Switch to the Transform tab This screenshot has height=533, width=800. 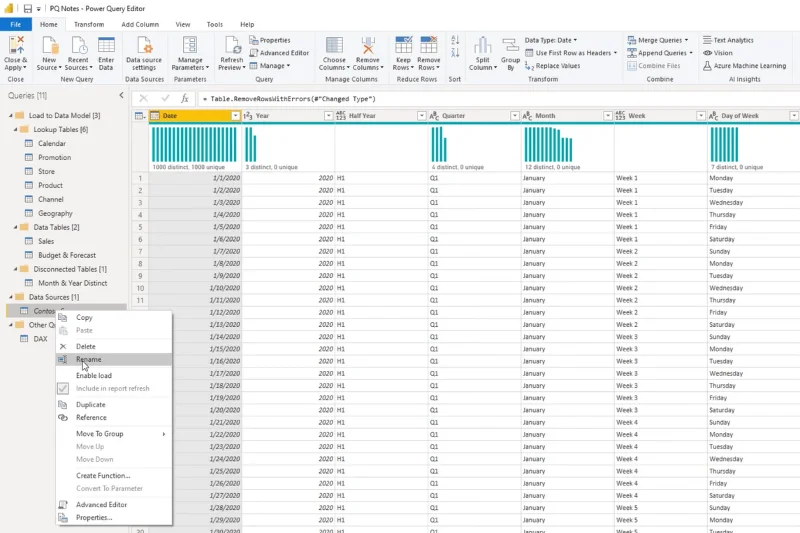[89, 24]
